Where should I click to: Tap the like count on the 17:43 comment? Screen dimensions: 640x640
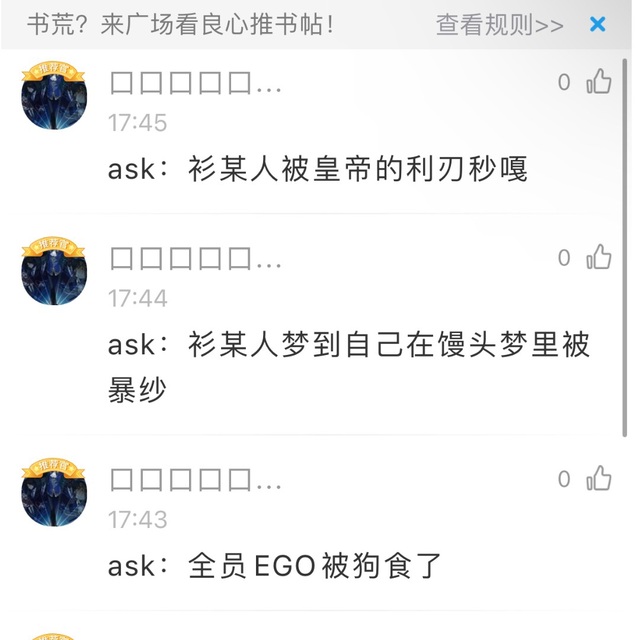click(x=564, y=479)
